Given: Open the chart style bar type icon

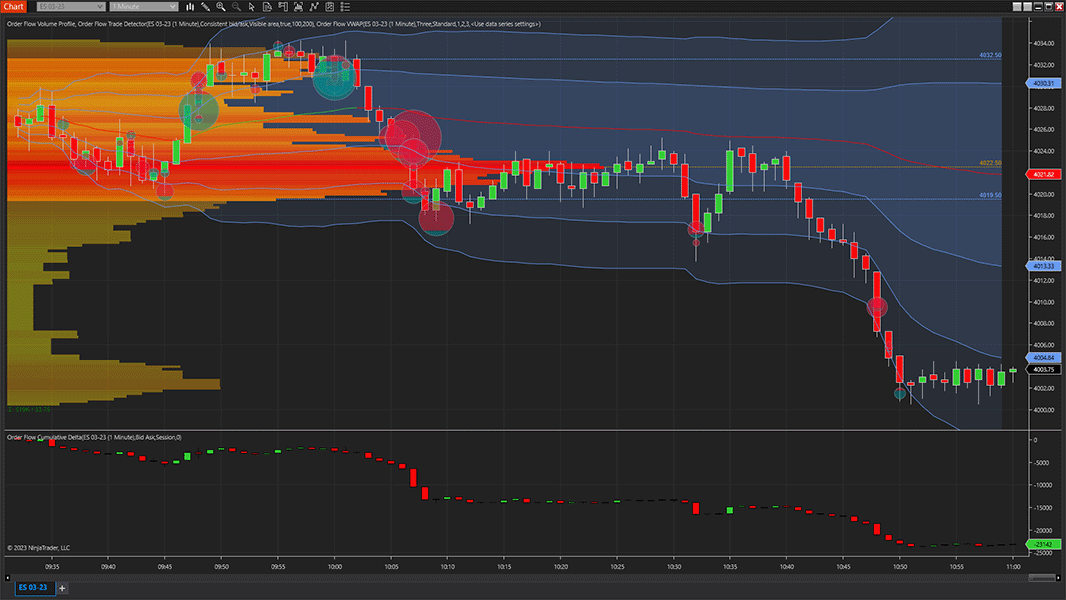Looking at the screenshot, I should click(x=190, y=6).
